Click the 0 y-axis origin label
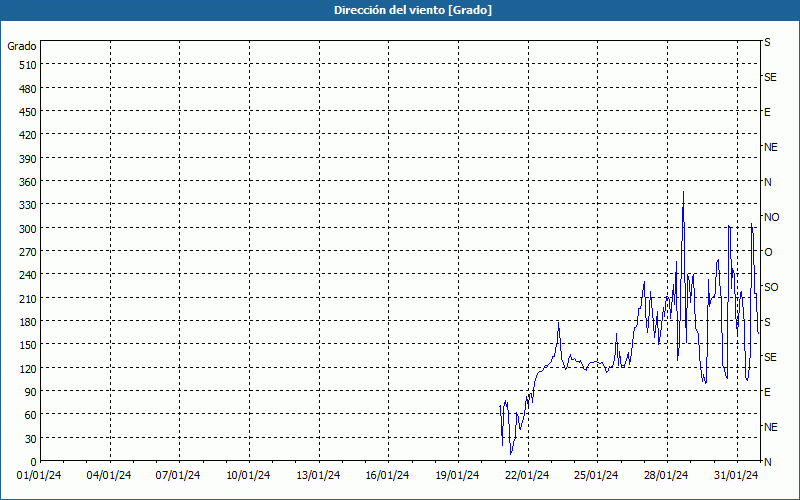 34,462
